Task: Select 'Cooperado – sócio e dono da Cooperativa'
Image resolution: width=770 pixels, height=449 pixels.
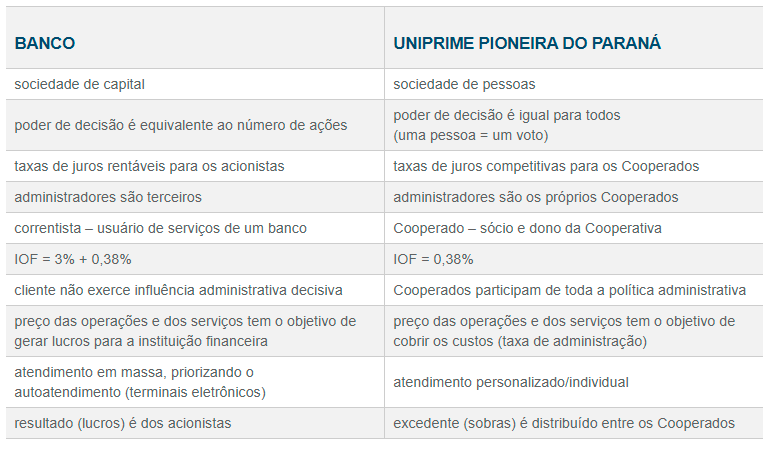Action: pyautogui.click(x=527, y=228)
